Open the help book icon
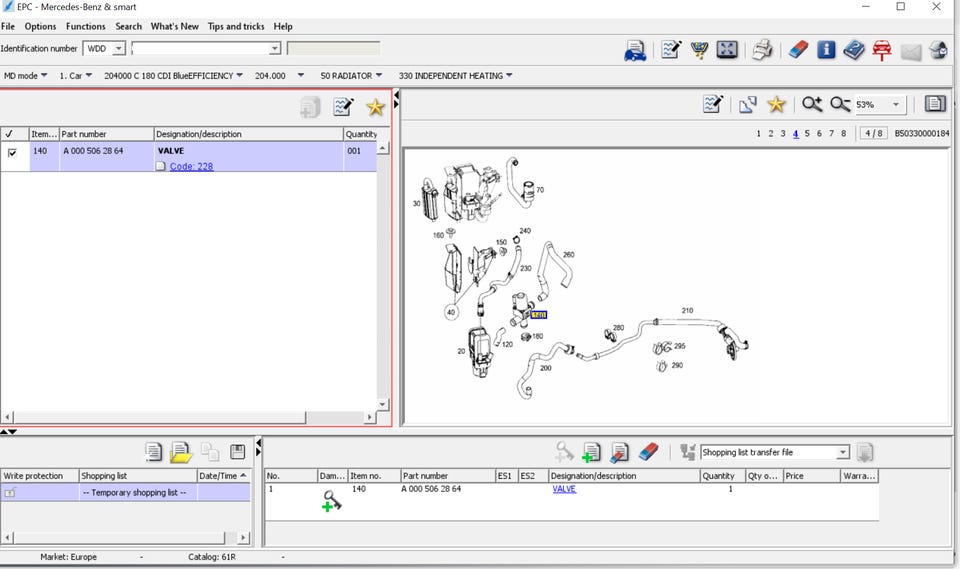The width and height of the screenshot is (960, 569). 853,50
